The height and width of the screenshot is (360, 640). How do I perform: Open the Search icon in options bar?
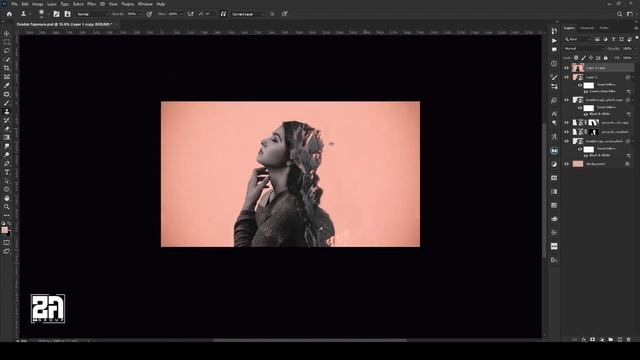[619, 14]
